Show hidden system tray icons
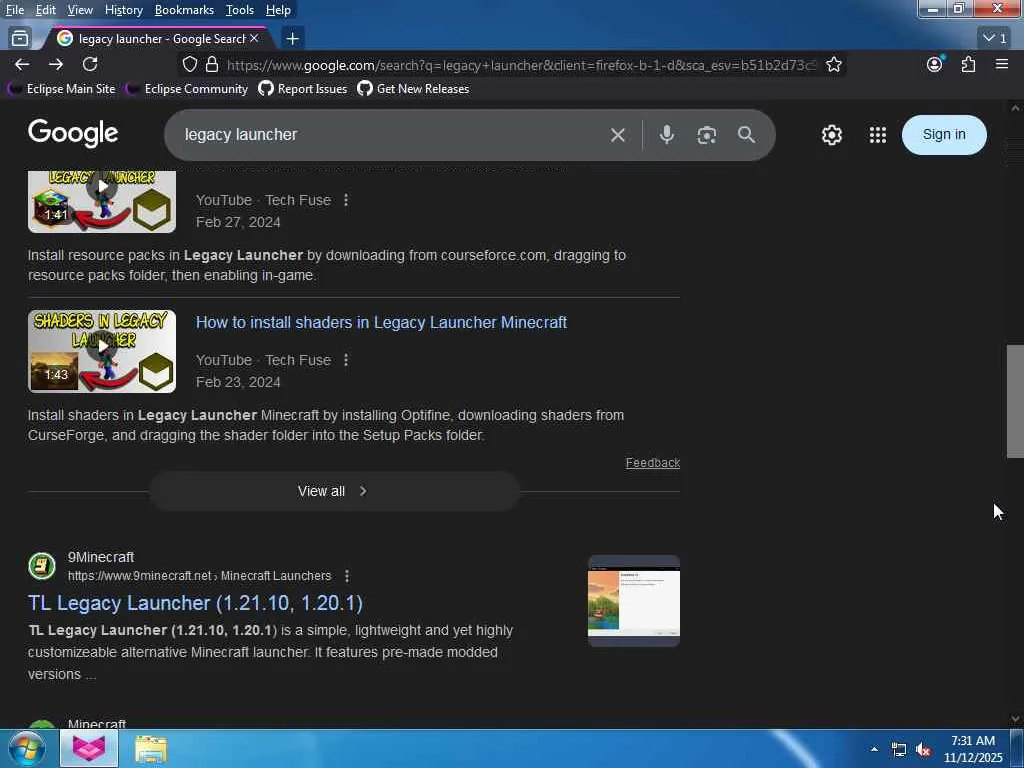The width and height of the screenshot is (1024, 768). (x=874, y=749)
